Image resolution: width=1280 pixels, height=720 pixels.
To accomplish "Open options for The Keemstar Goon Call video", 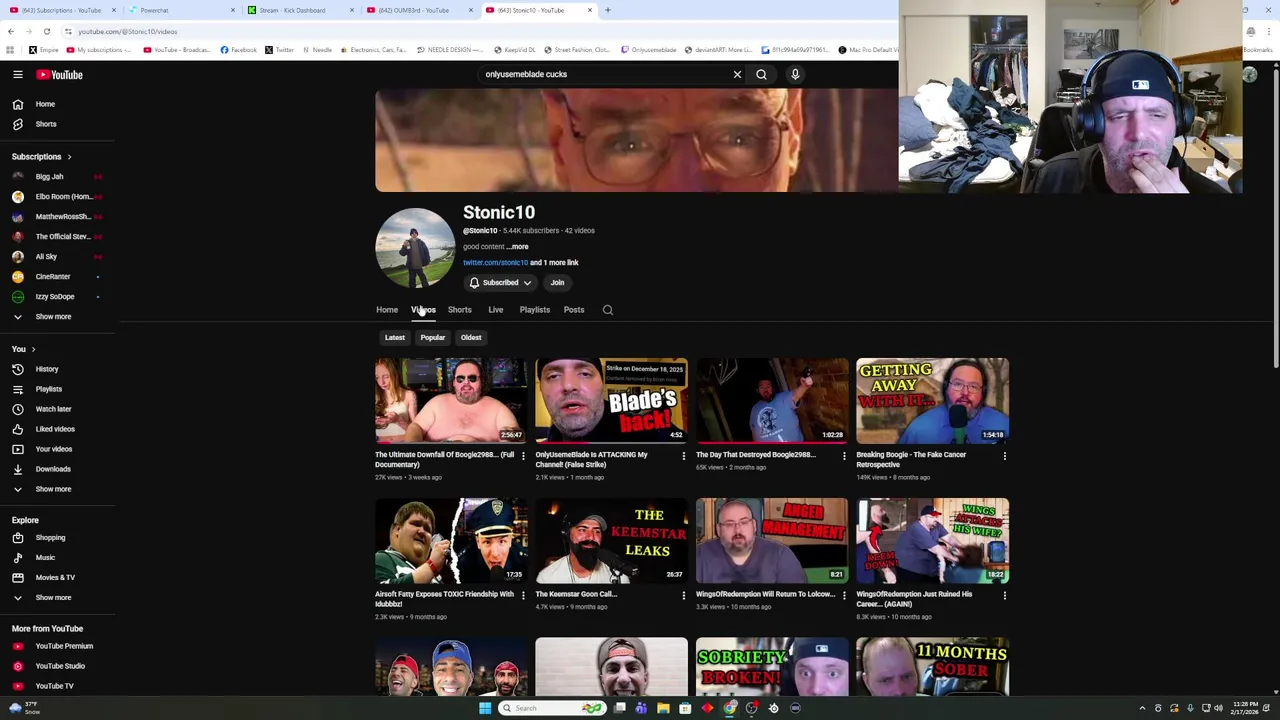I will pyautogui.click(x=683, y=596).
